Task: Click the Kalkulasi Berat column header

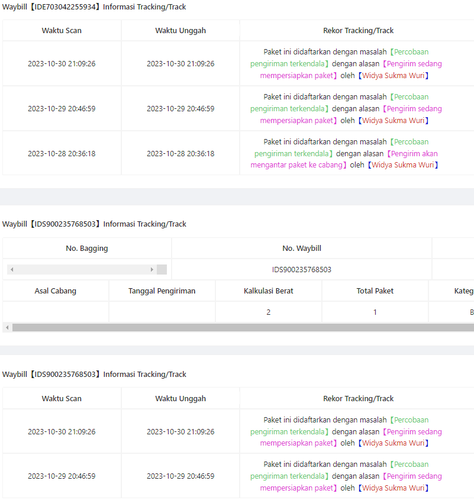Action: point(268,291)
